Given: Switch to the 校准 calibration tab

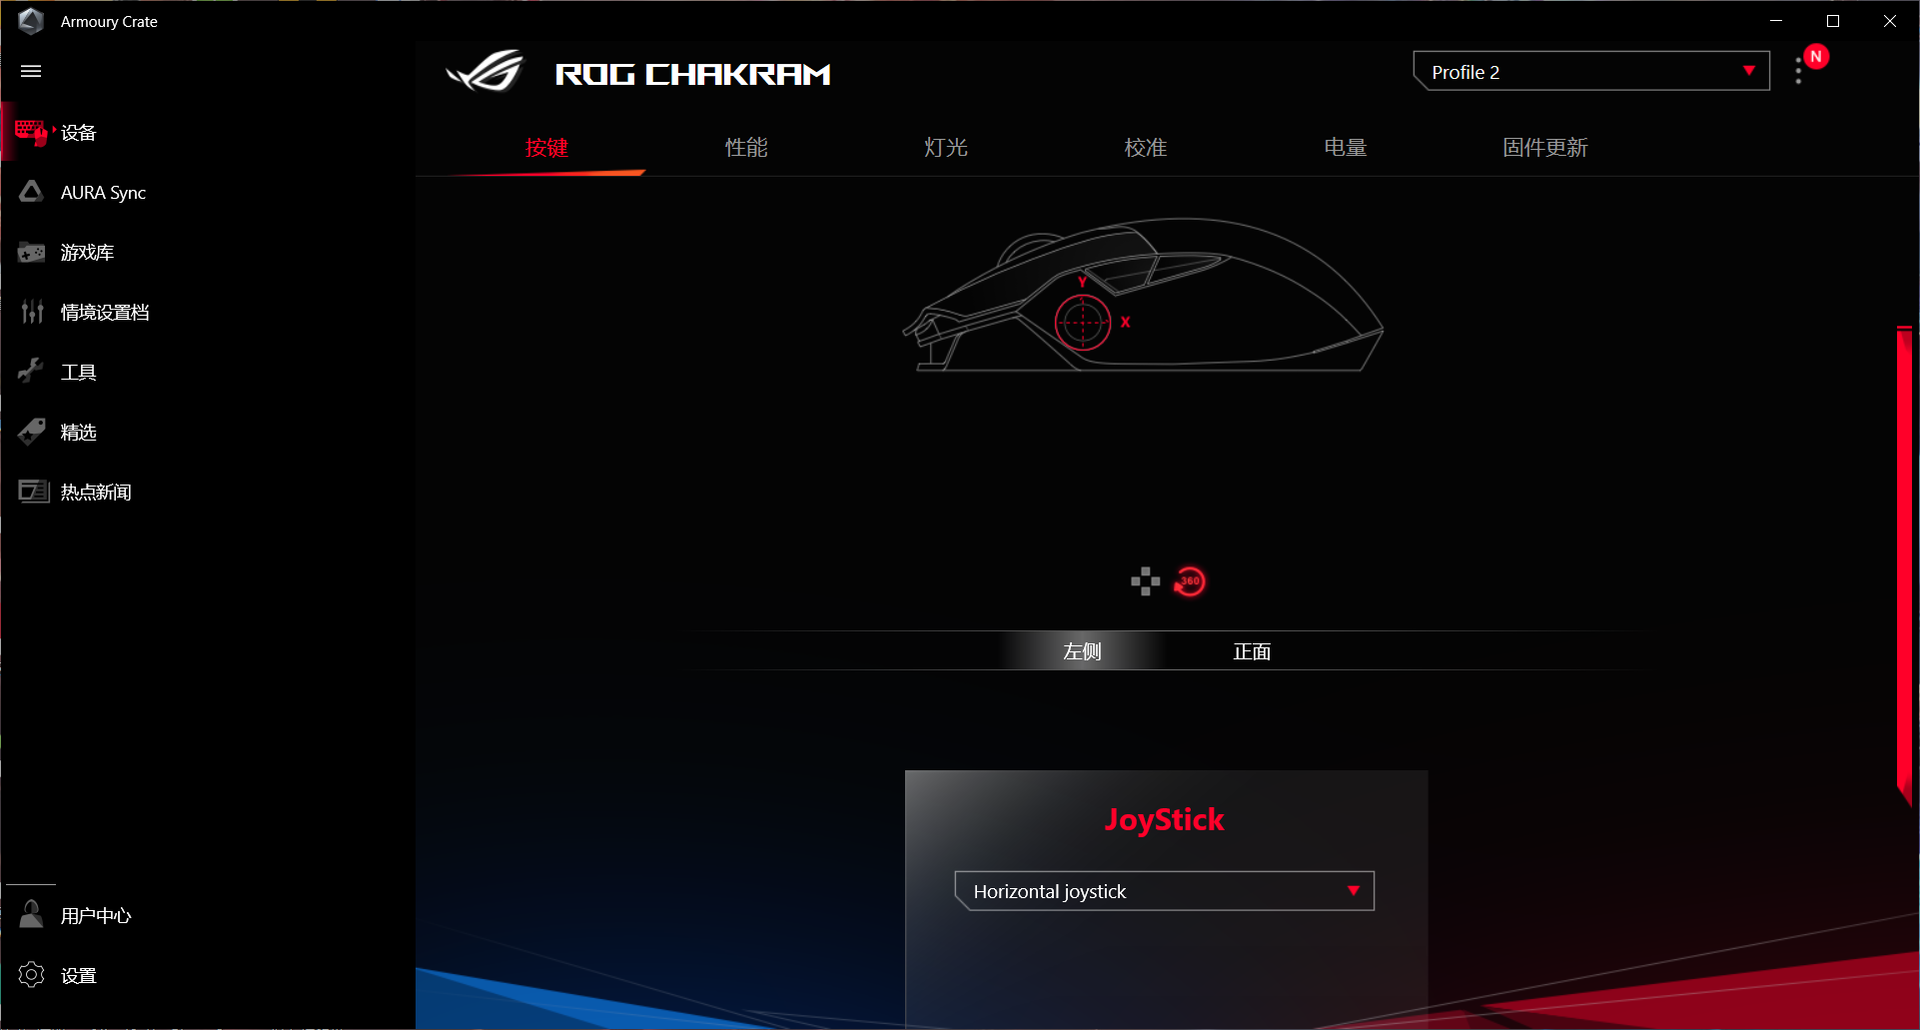Looking at the screenshot, I should tap(1146, 148).
